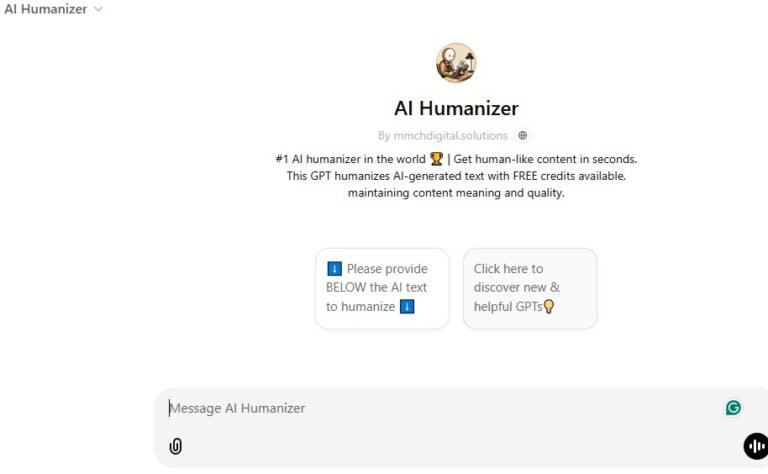Image resolution: width=768 pixels, height=474 pixels.
Task: Choose the Please provide BELOW the AI text starter
Action: click(x=382, y=288)
